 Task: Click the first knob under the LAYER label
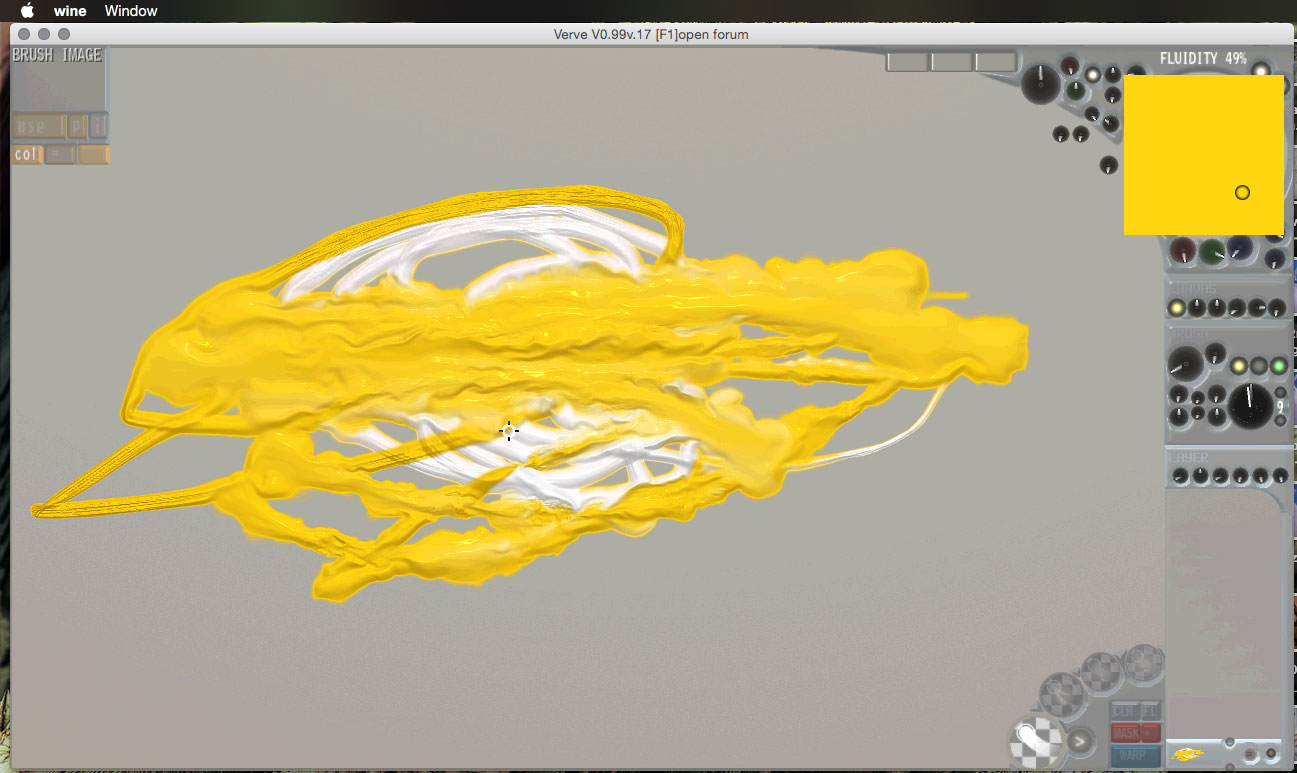pos(1180,476)
